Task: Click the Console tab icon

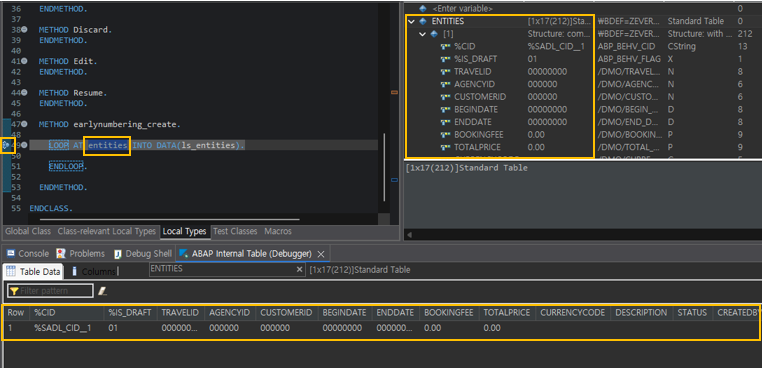Action: (11, 253)
